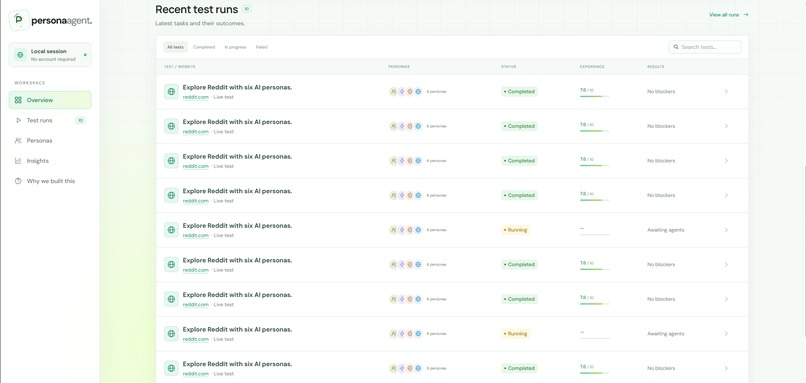This screenshot has width=806, height=383.
Task: Click the Status column header
Action: click(x=508, y=67)
